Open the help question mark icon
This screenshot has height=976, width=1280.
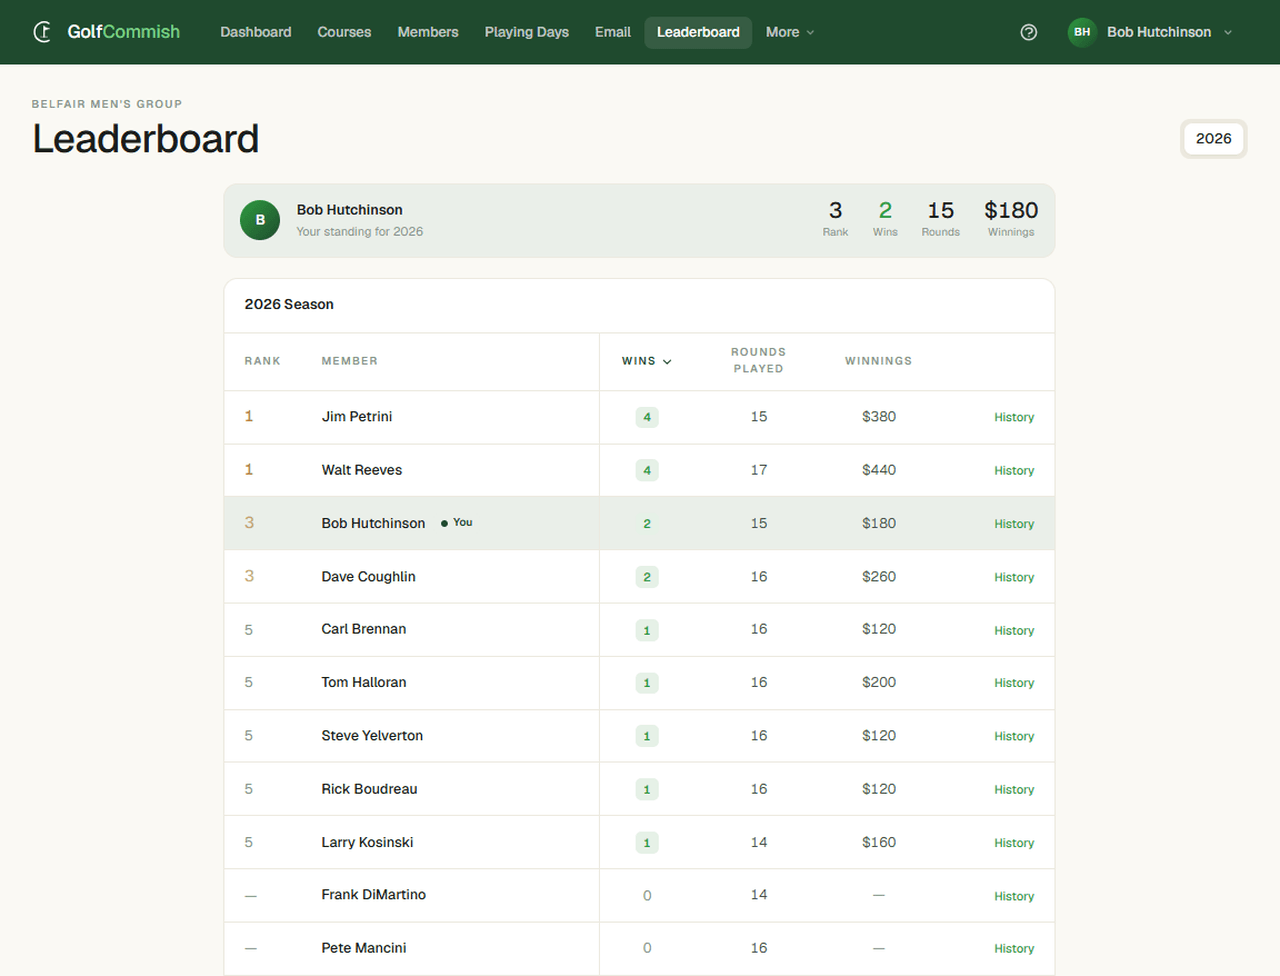1029,32
